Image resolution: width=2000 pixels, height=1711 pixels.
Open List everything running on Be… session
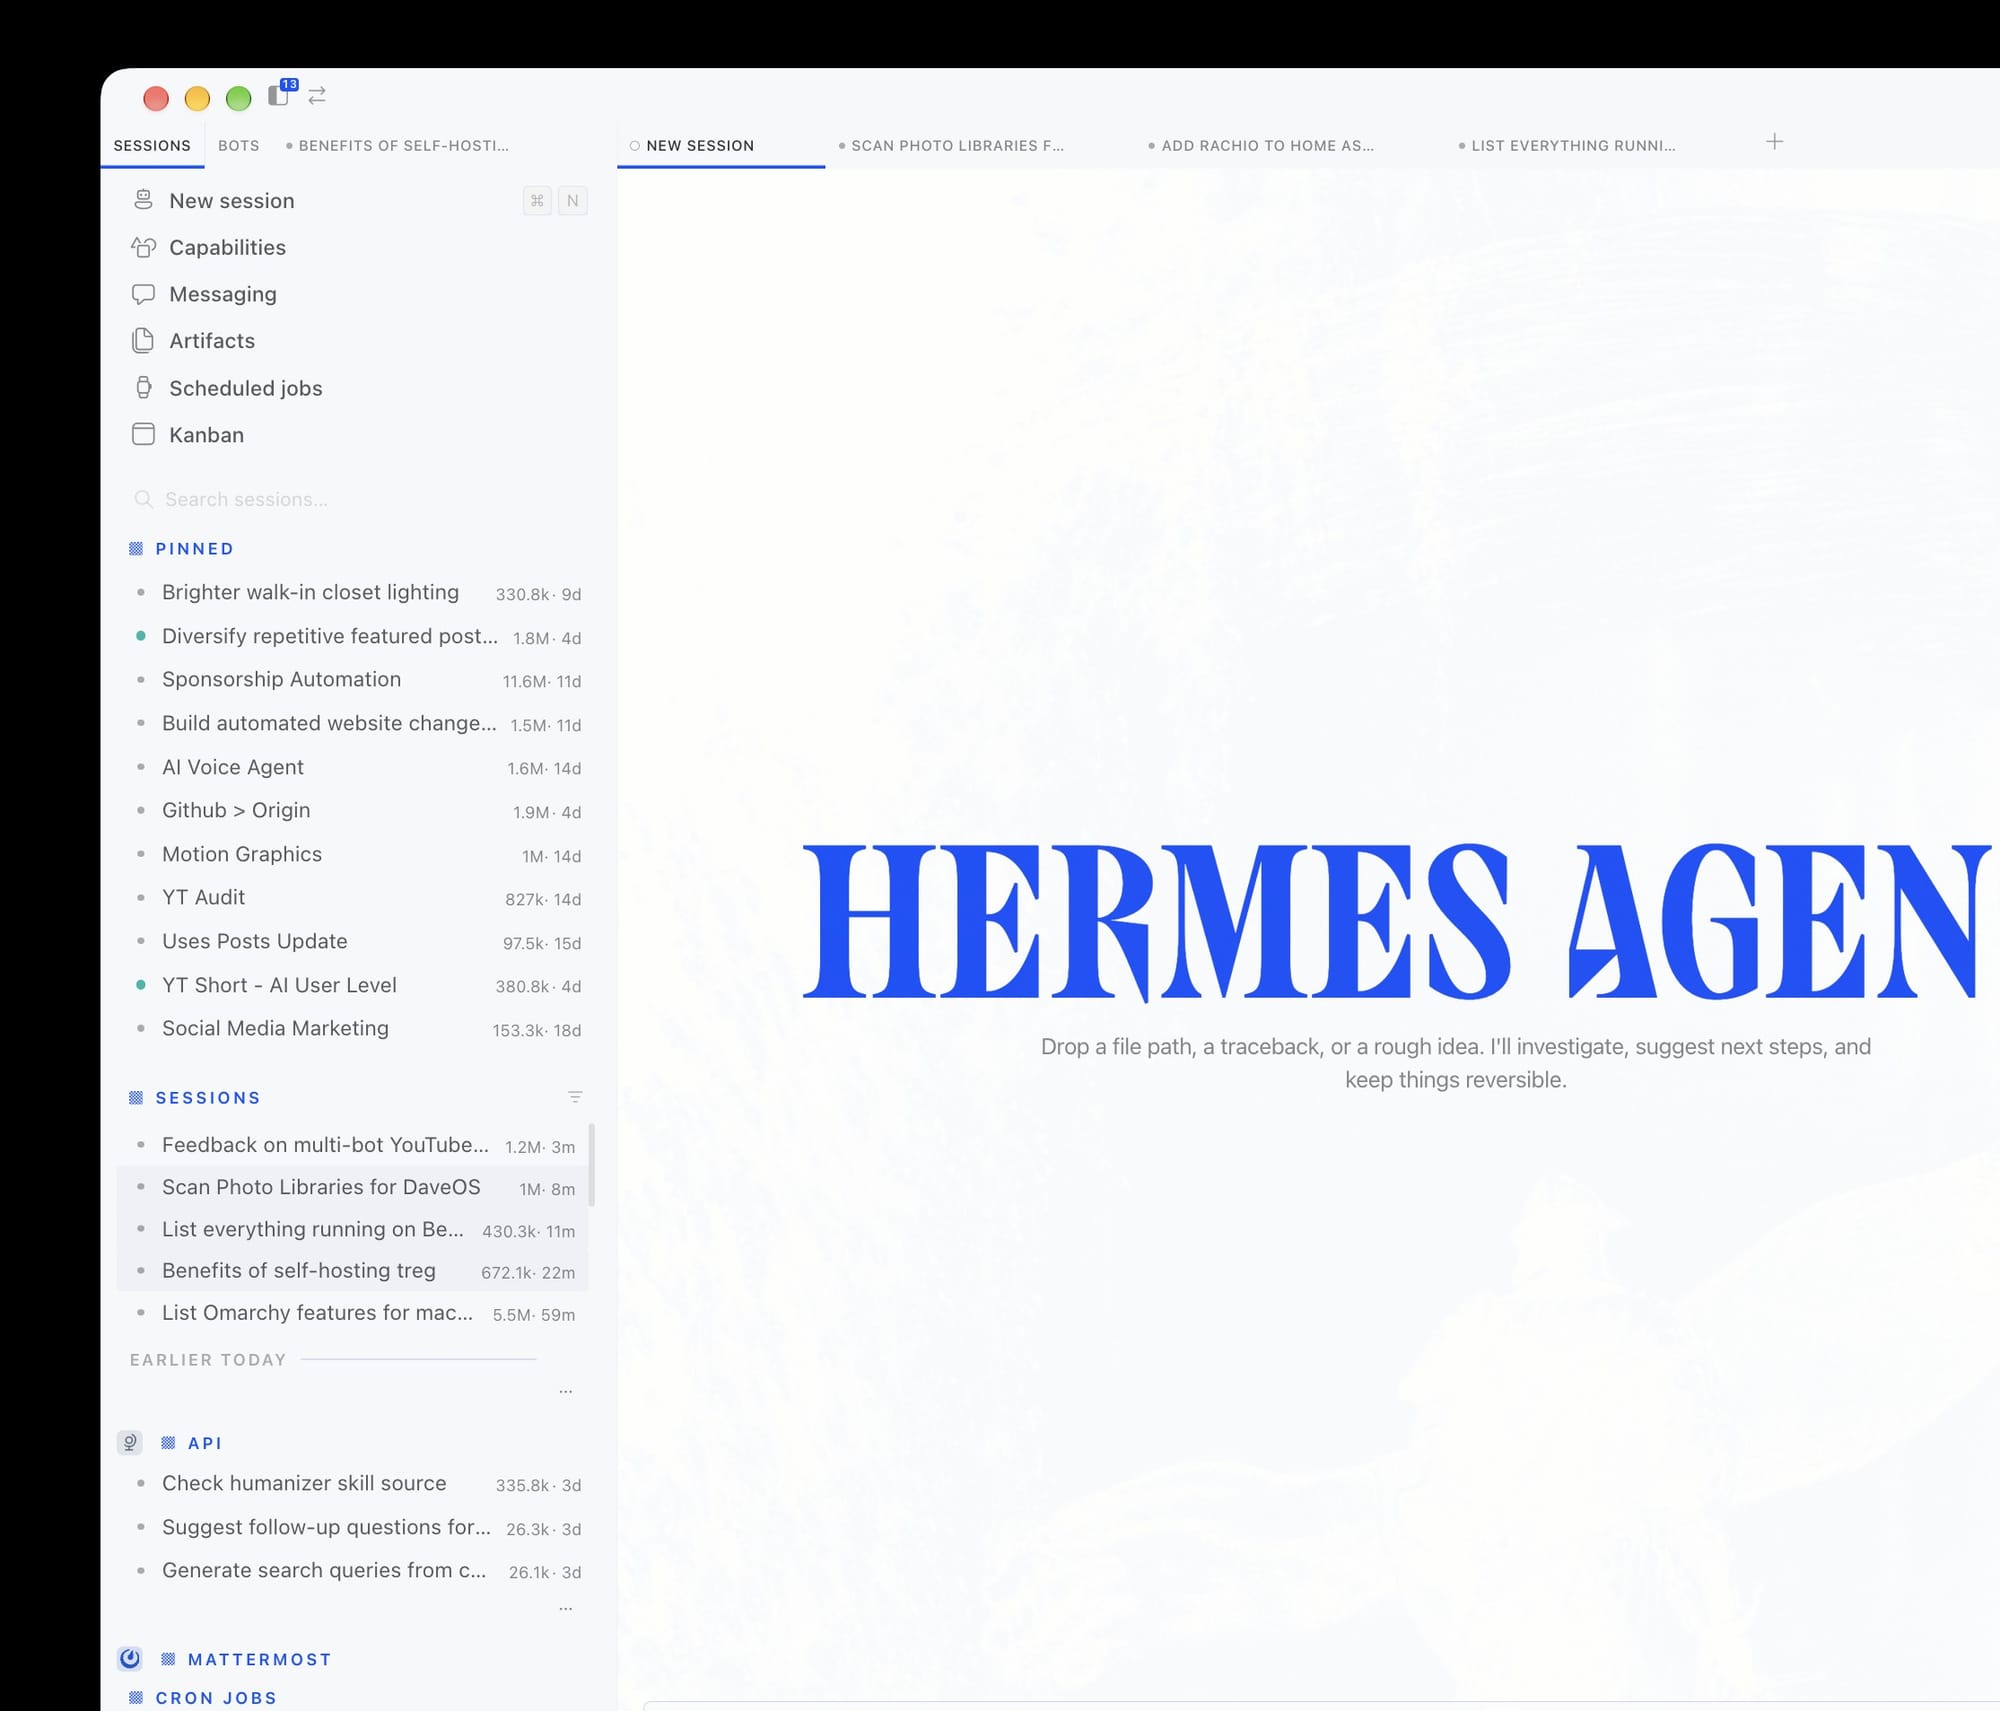[352, 1230]
